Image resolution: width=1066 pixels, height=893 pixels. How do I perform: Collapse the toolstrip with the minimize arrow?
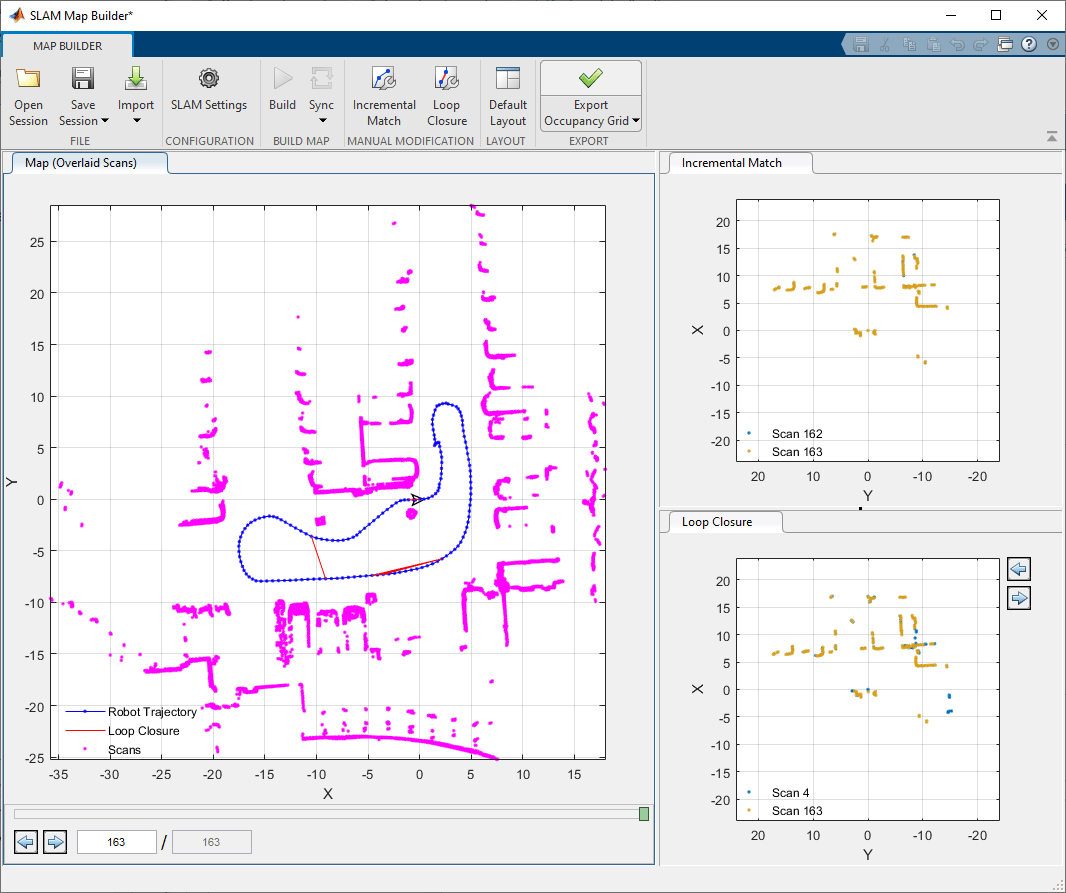[x=1052, y=136]
